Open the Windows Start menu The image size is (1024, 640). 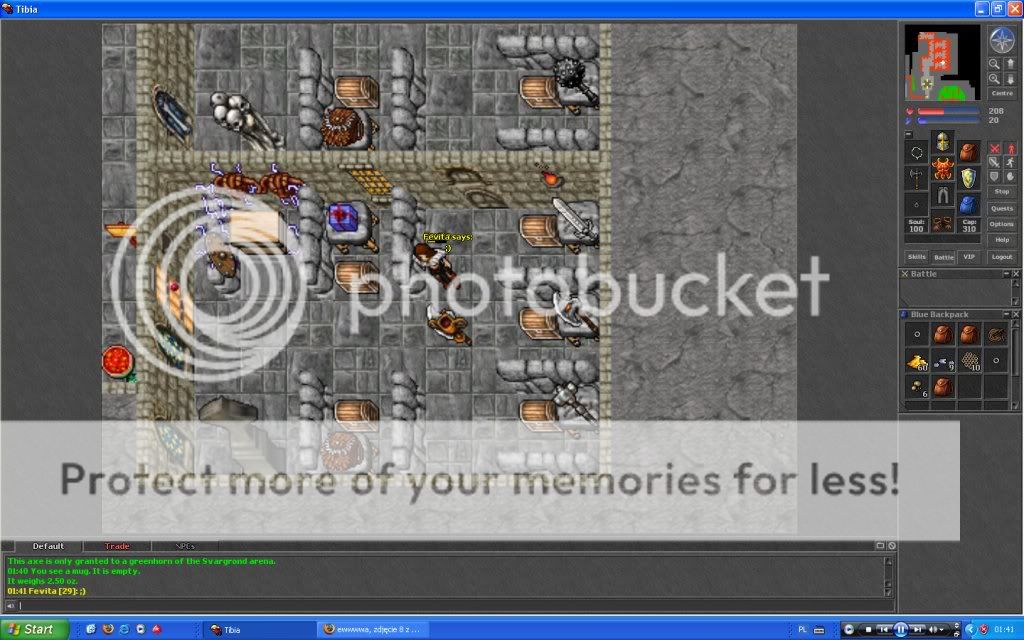(35, 630)
